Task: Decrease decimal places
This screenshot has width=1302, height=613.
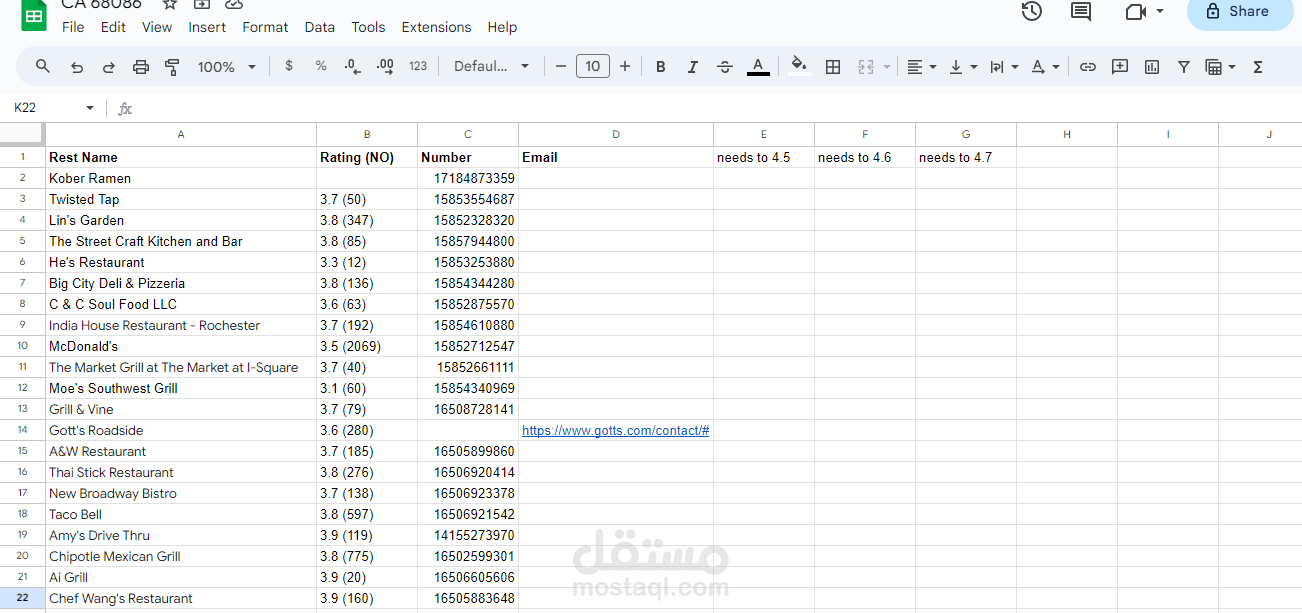Action: [x=352, y=66]
